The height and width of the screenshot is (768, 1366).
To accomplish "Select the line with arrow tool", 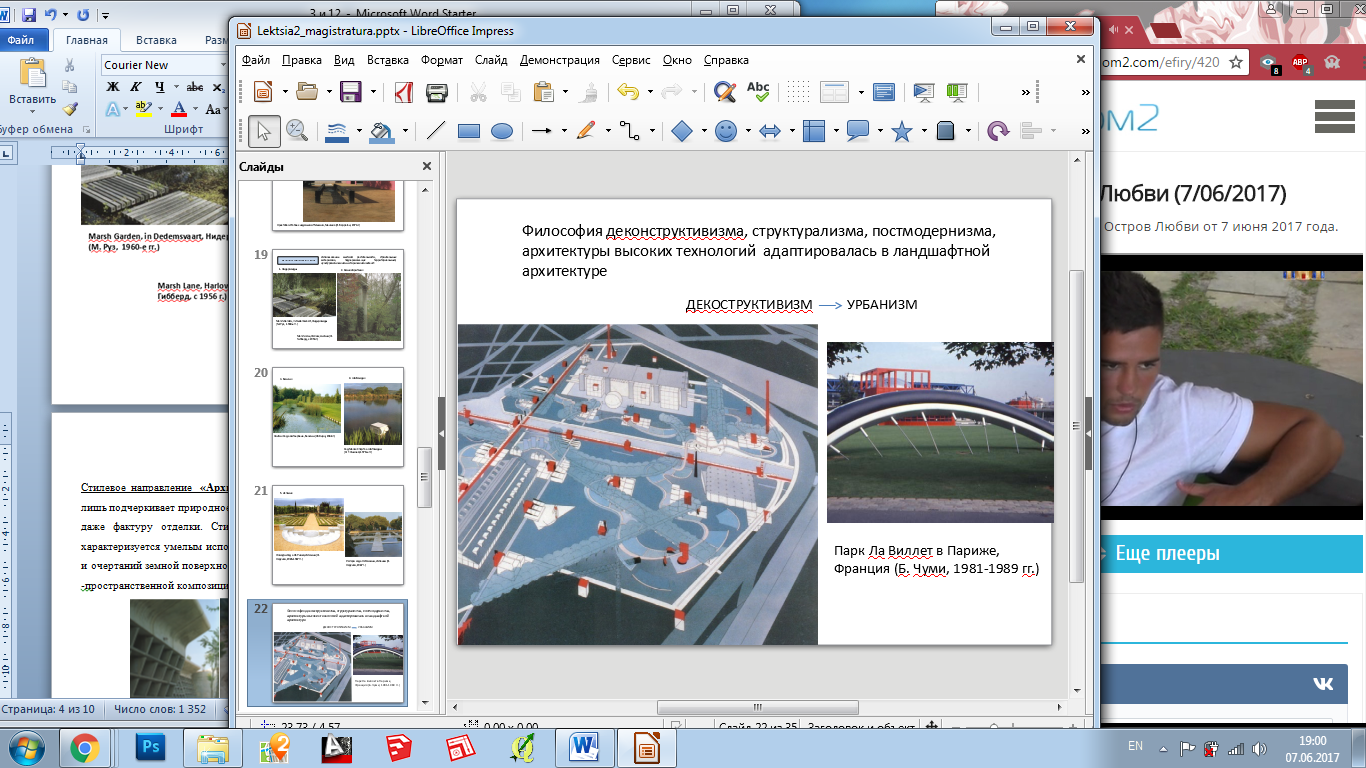I will coord(541,131).
